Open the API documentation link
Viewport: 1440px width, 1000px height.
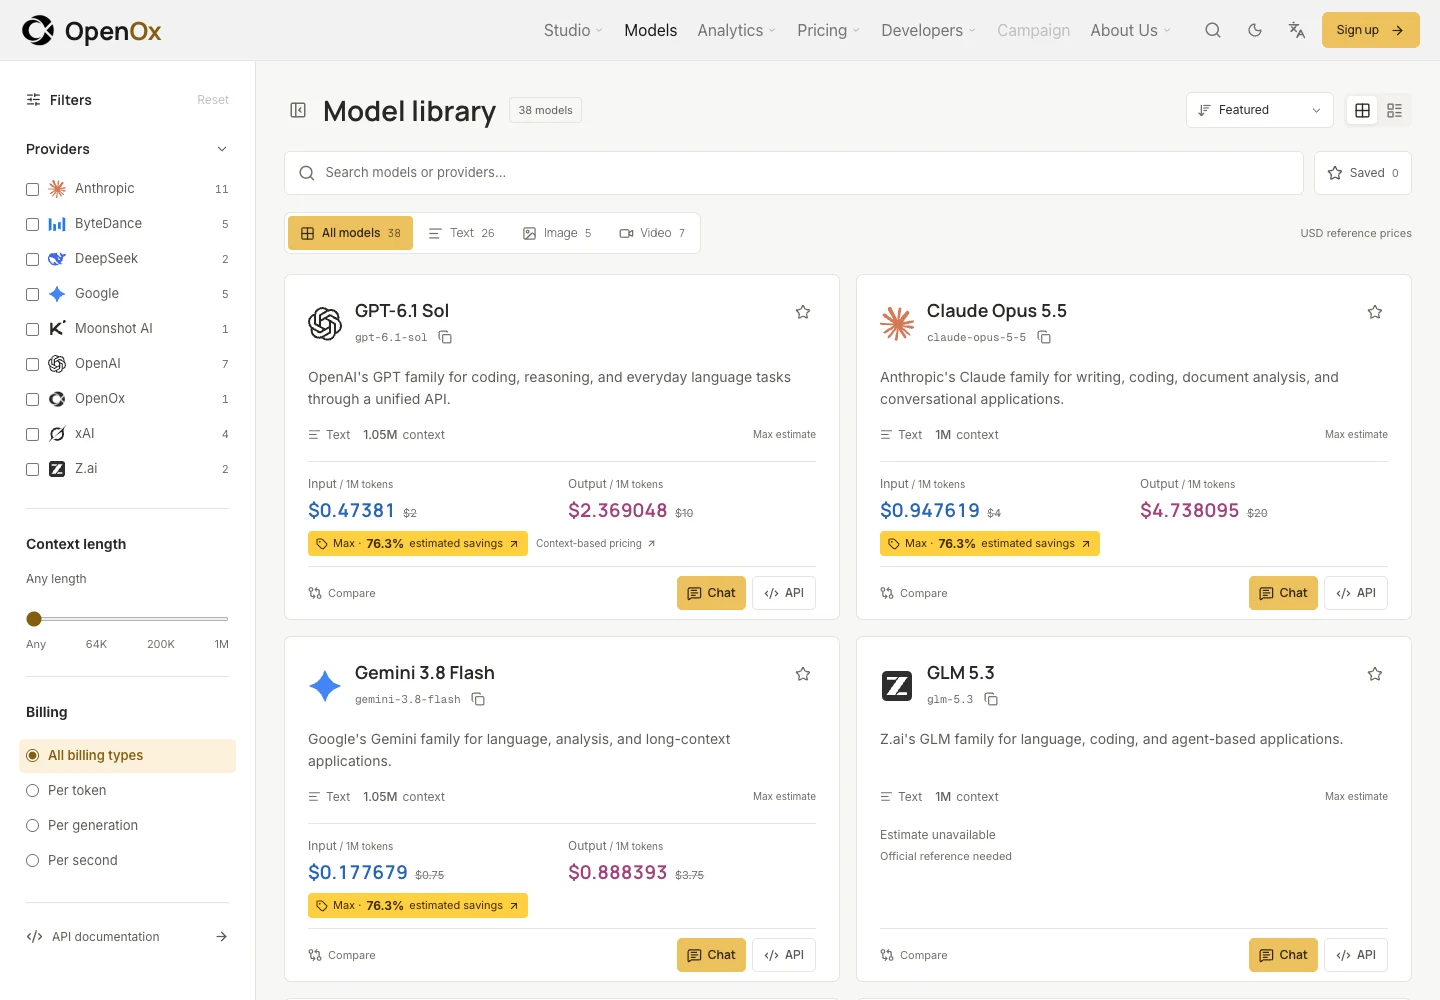(127, 937)
